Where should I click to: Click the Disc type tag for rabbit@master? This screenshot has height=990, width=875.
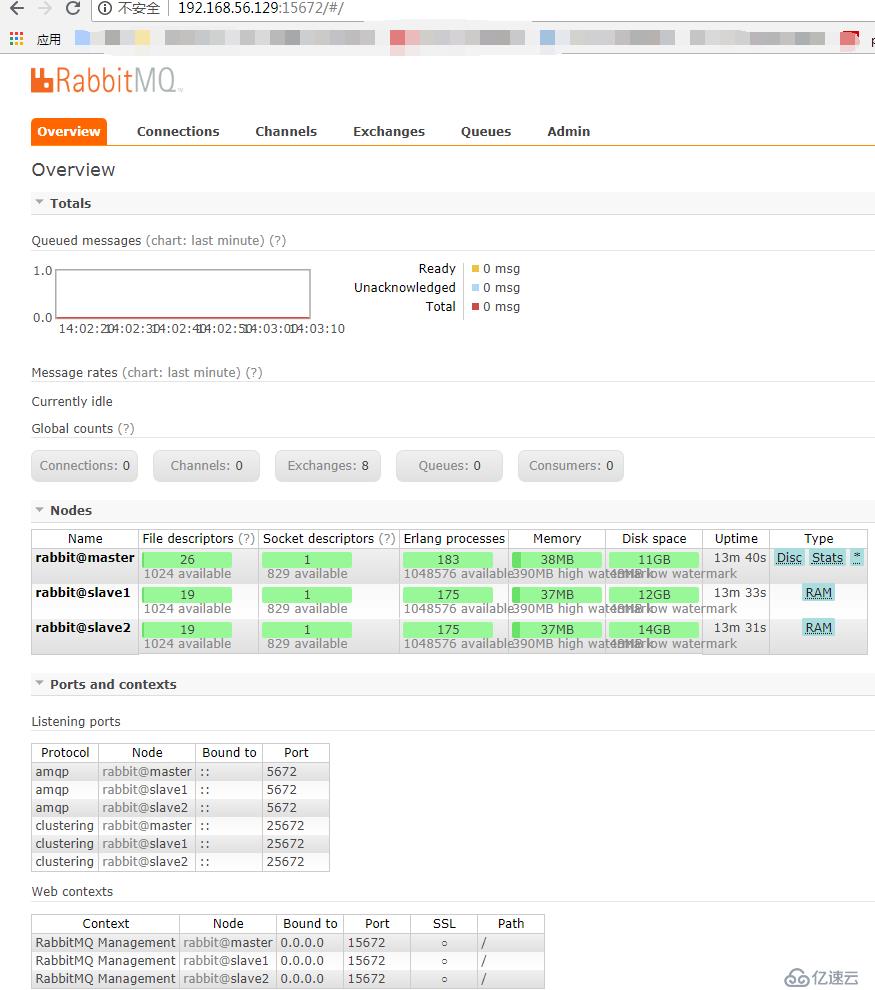point(789,558)
